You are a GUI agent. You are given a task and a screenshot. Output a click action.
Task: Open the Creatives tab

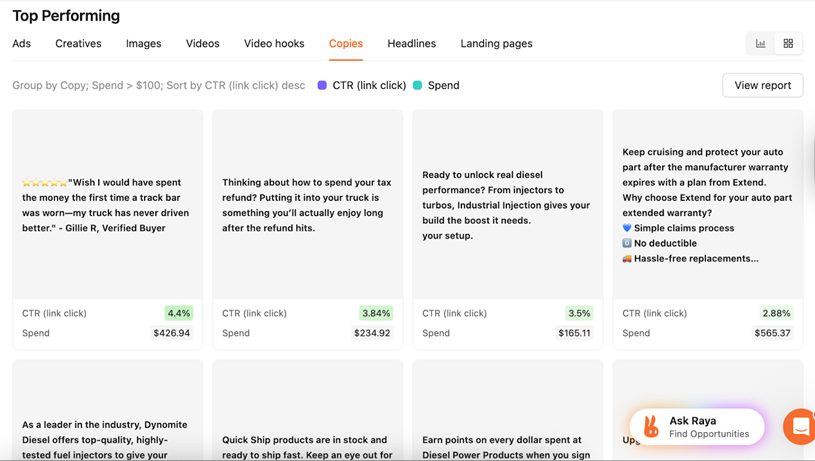78,44
